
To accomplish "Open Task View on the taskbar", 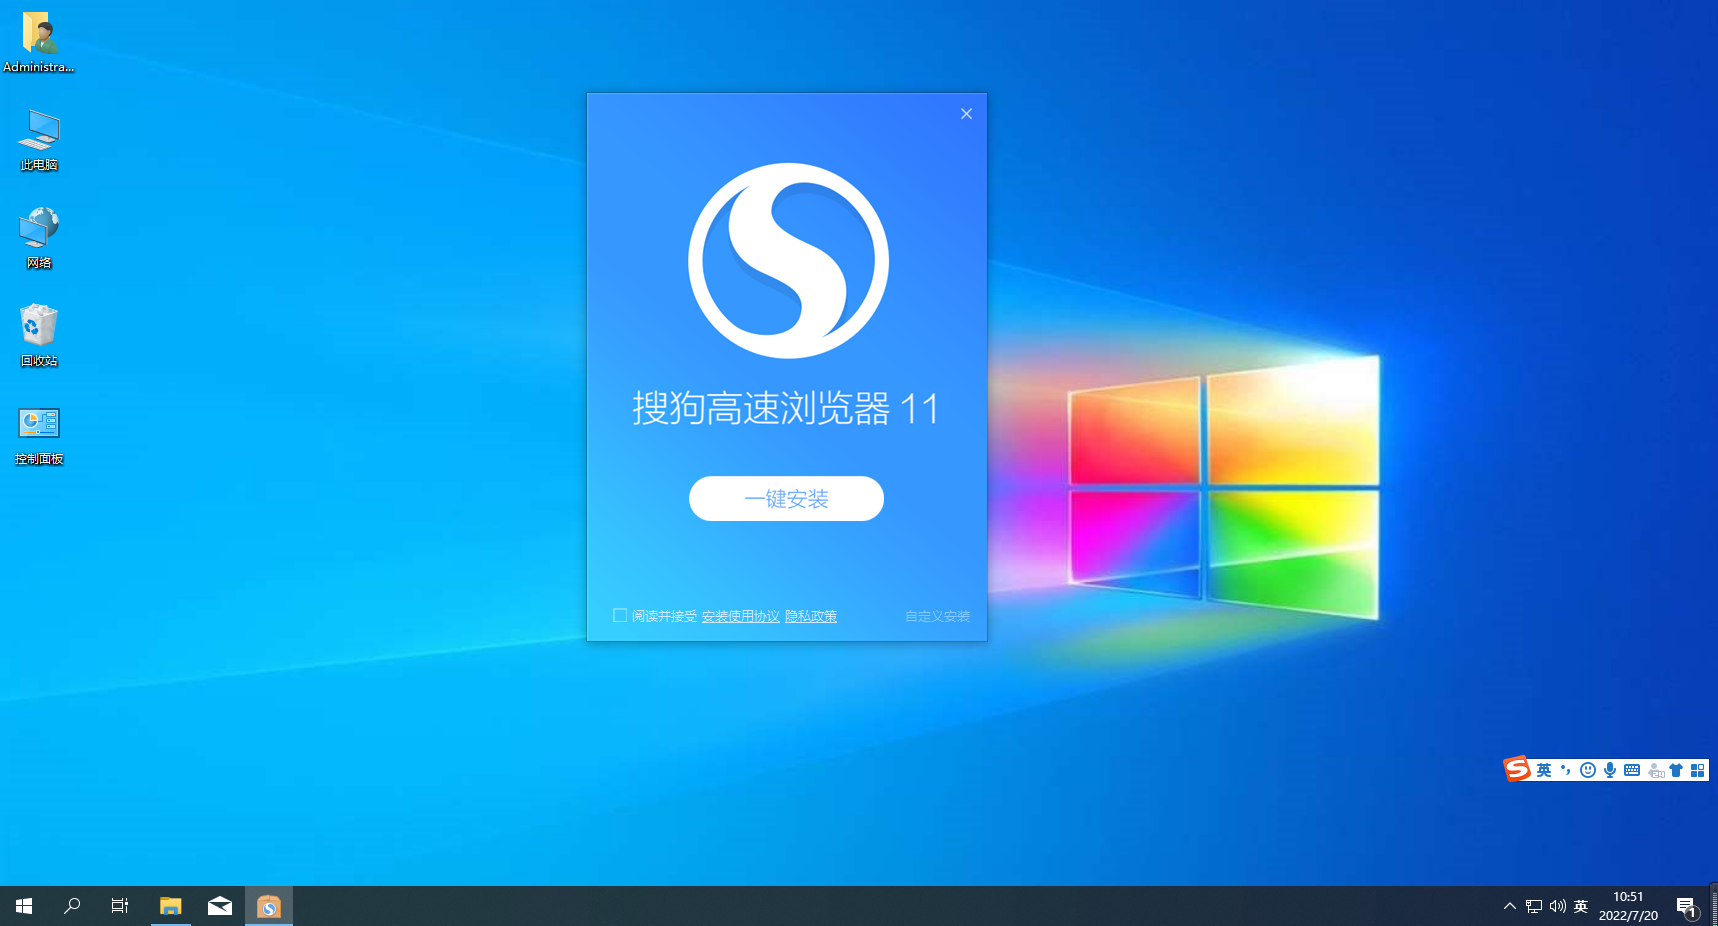I will tap(120, 906).
